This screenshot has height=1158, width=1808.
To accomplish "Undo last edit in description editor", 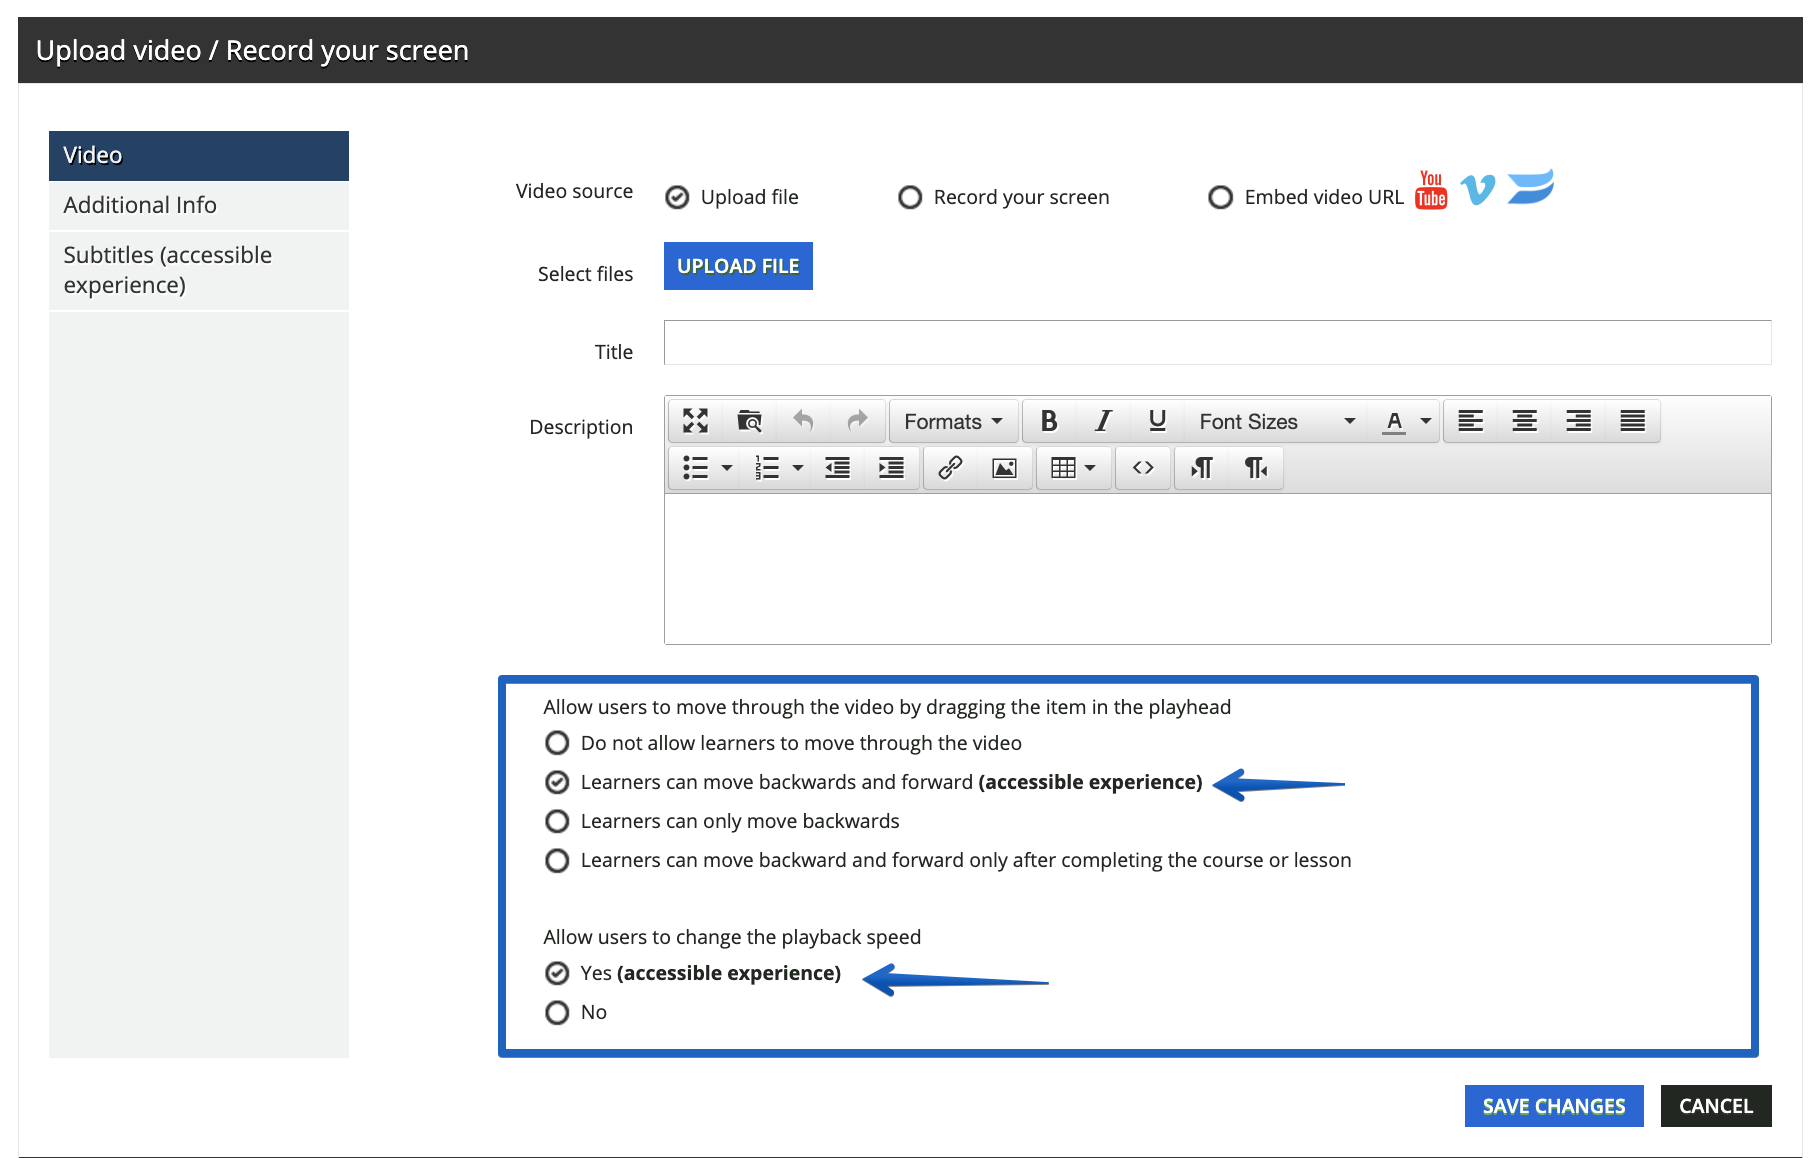I will (x=803, y=421).
